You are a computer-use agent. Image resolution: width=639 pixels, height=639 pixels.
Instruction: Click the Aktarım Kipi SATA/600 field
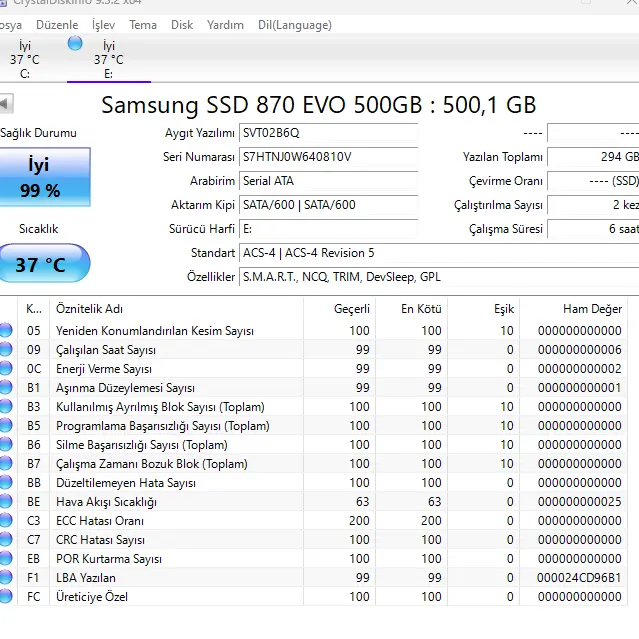tap(328, 205)
